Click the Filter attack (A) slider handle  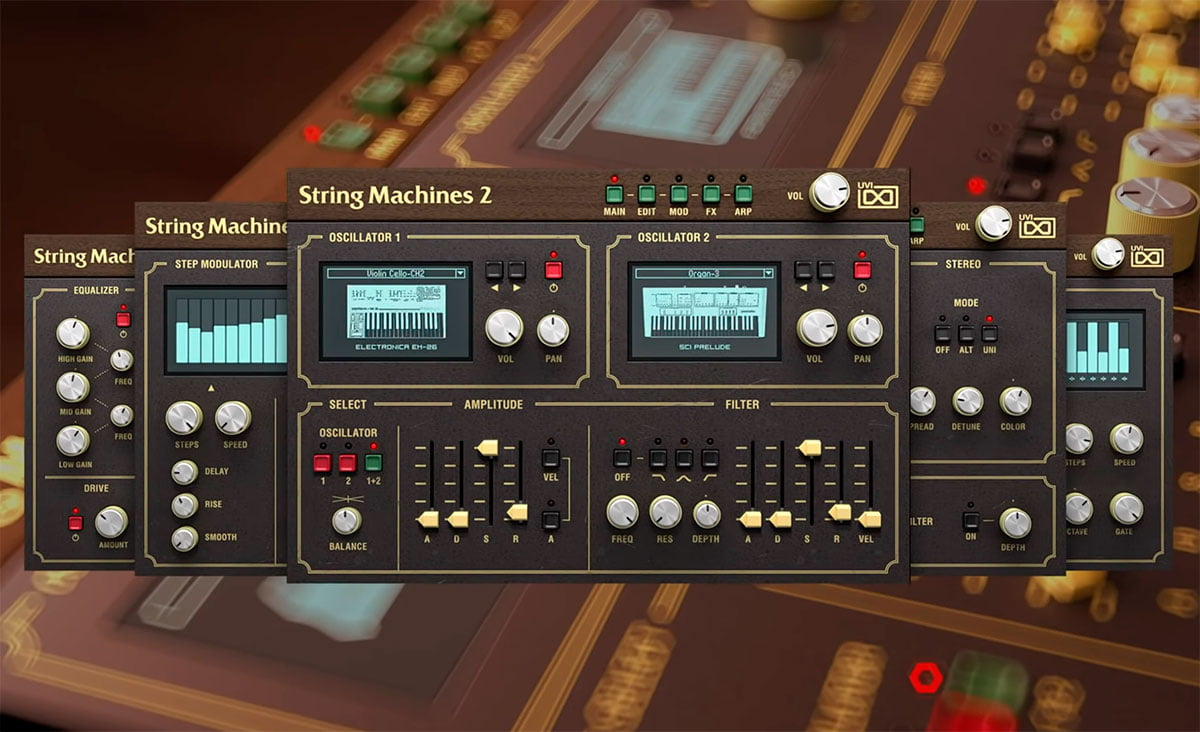[x=749, y=518]
